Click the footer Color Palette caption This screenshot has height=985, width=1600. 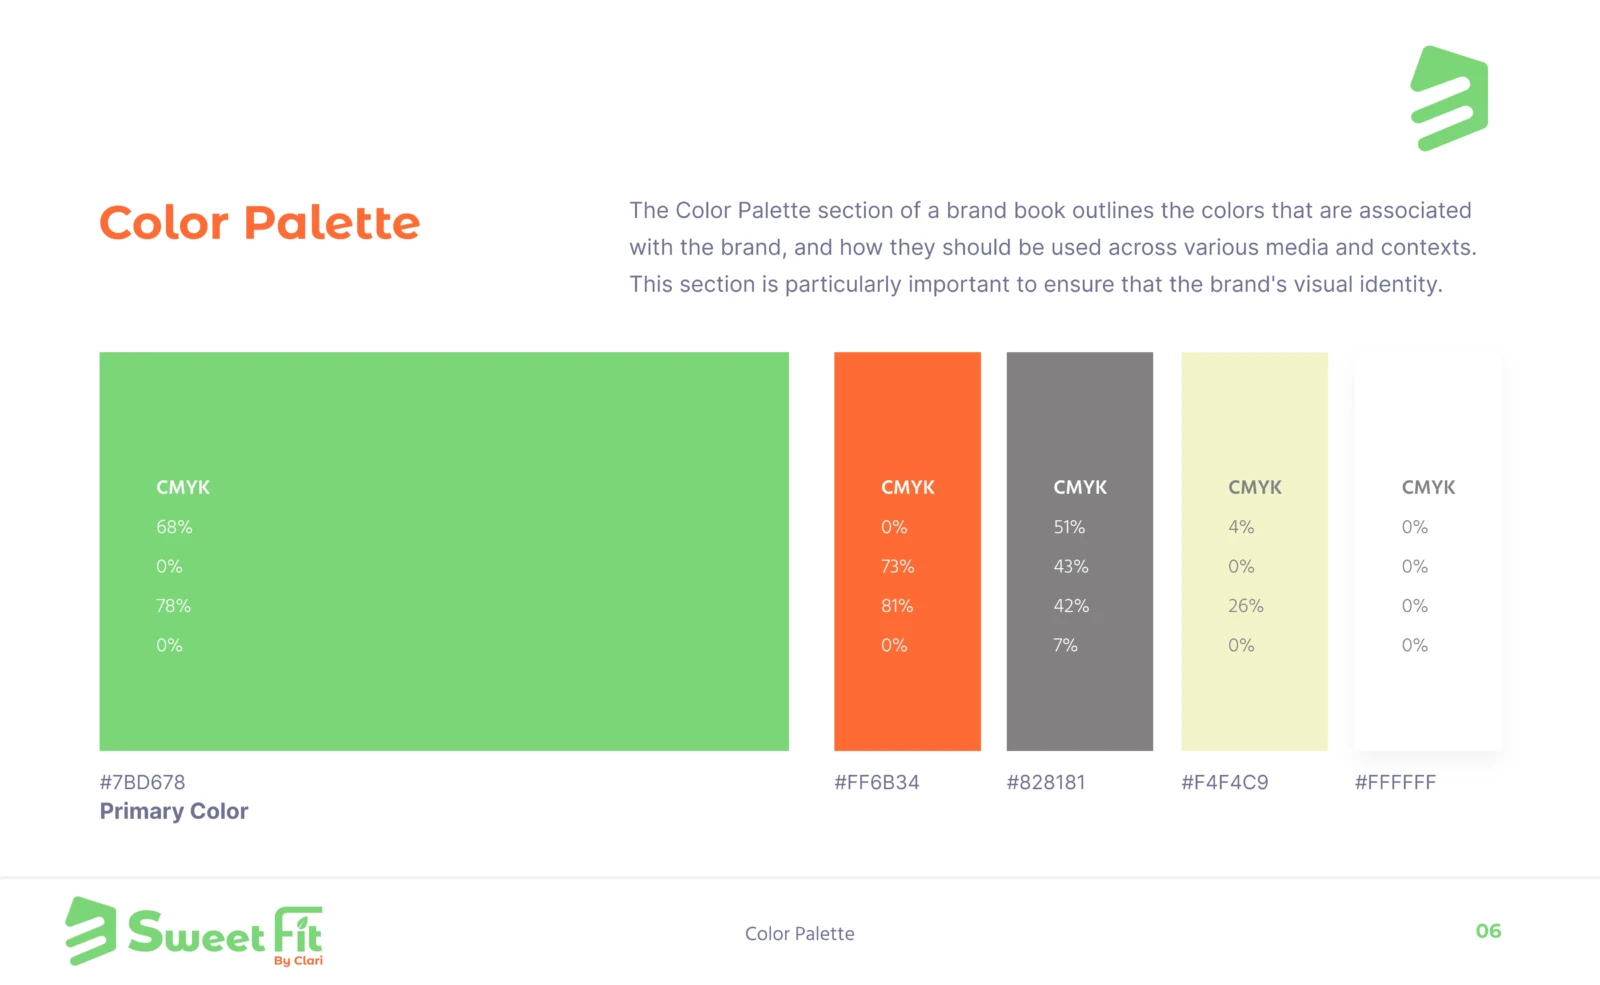pos(800,934)
